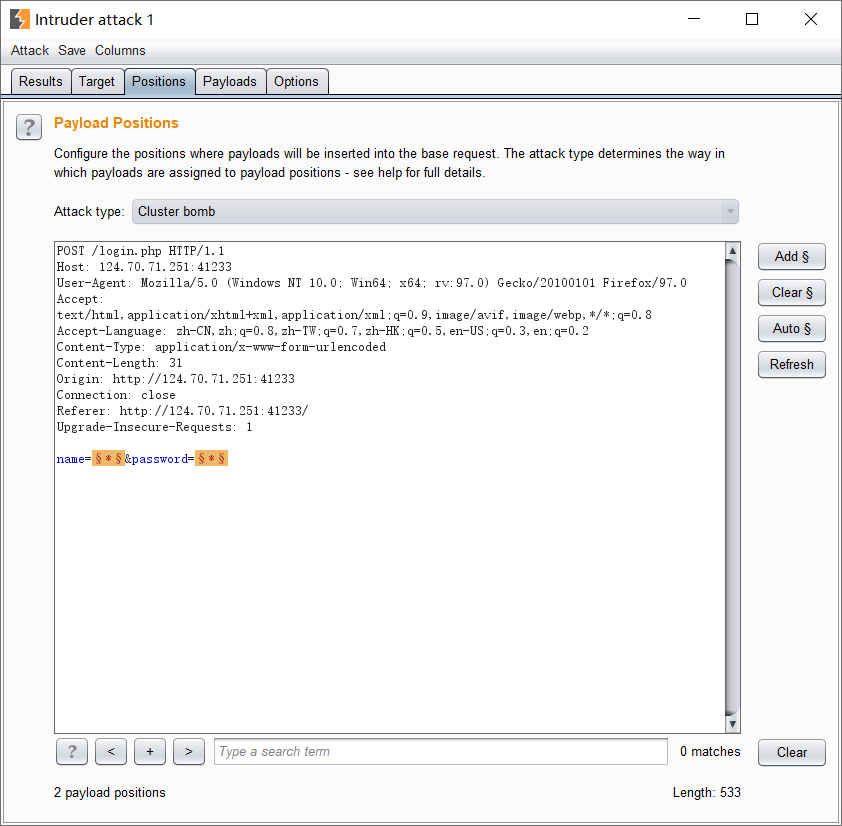Click the plus search options button

150,751
